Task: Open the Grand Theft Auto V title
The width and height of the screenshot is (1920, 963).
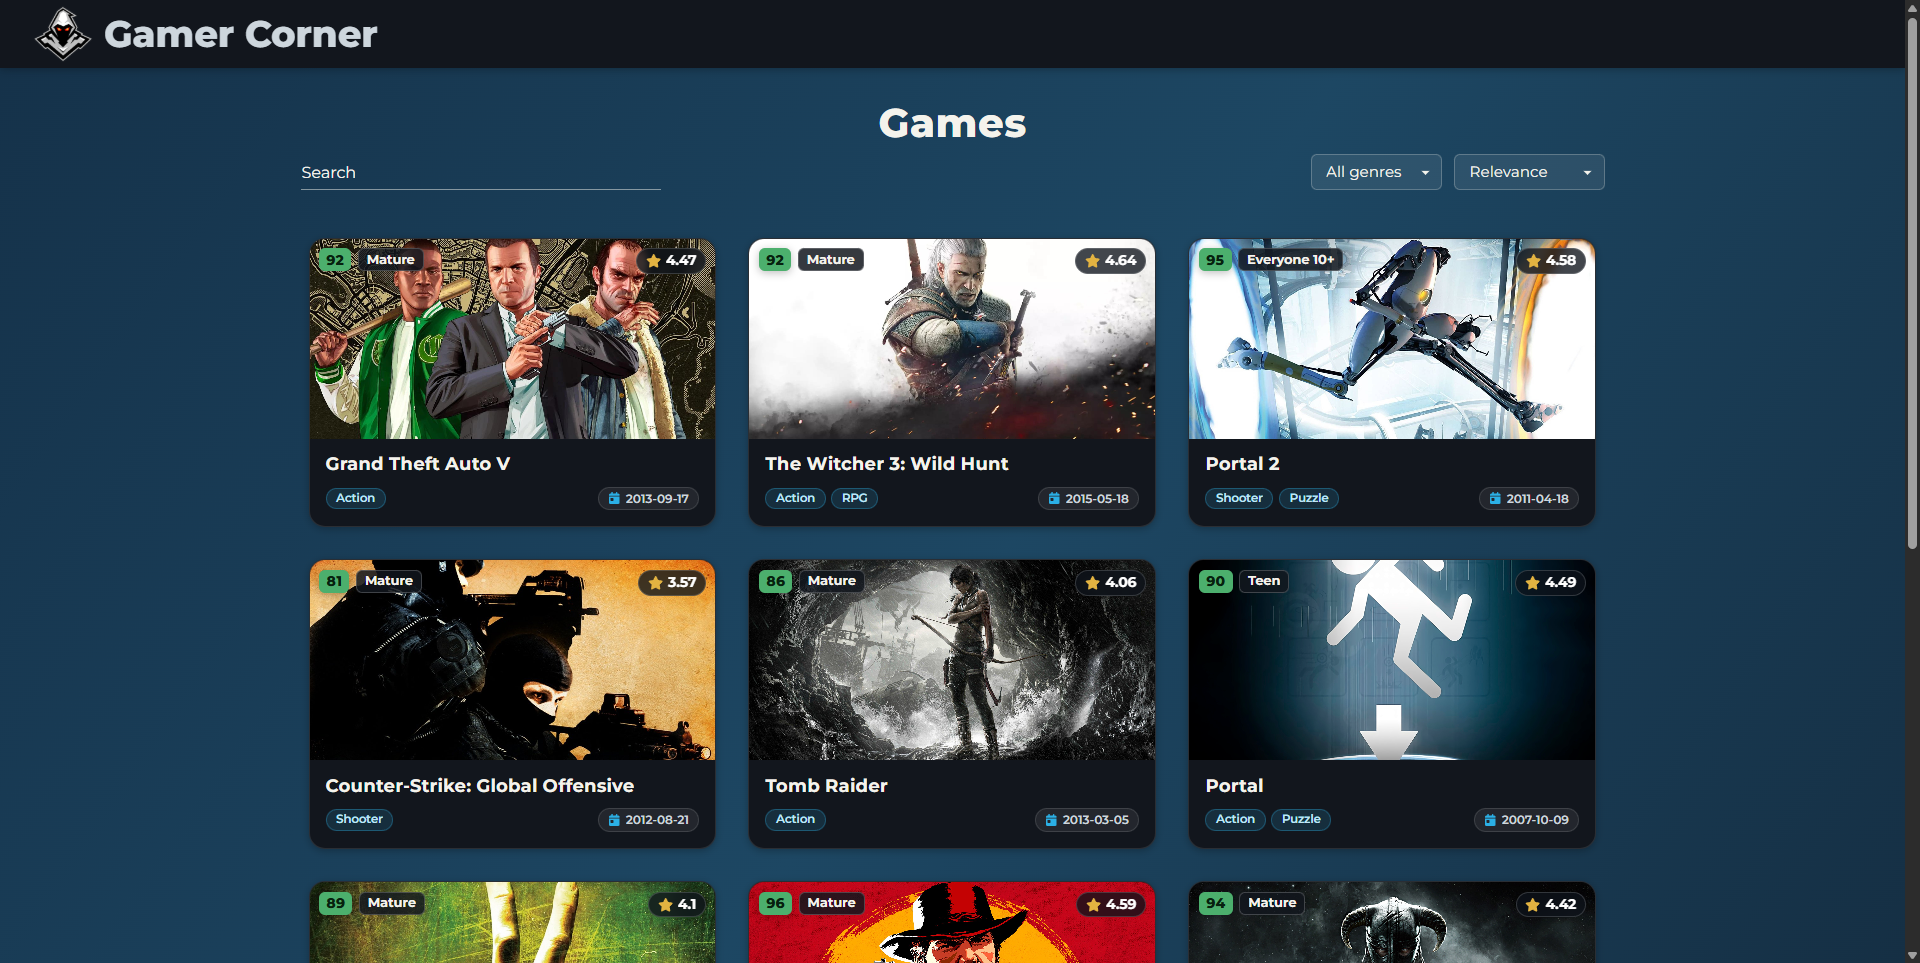Action: coord(418,464)
